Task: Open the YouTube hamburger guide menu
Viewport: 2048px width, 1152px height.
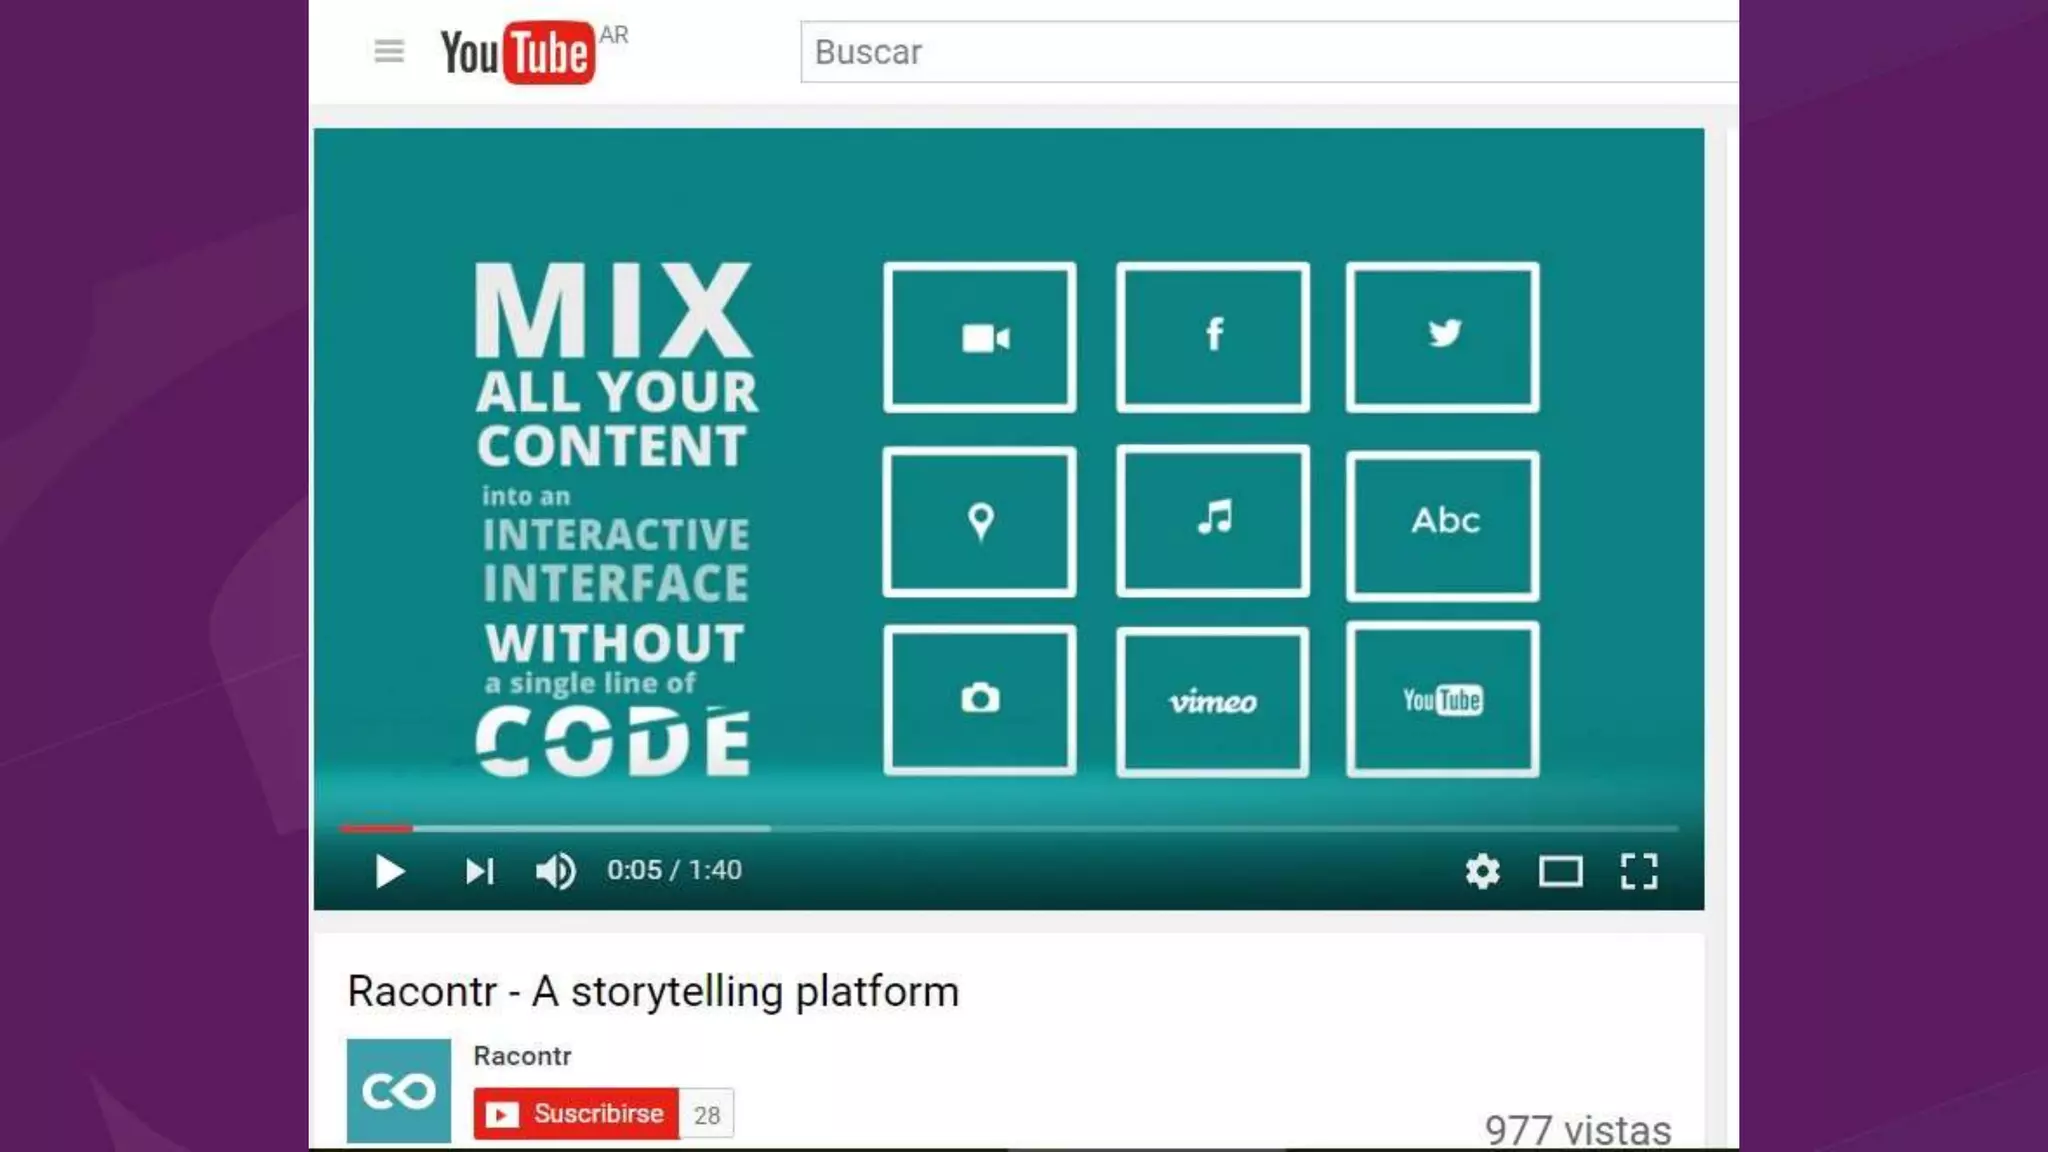Action: (389, 51)
